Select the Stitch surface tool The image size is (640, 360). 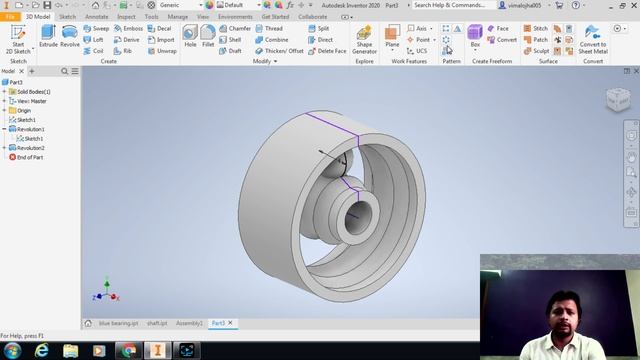pyautogui.click(x=536, y=29)
